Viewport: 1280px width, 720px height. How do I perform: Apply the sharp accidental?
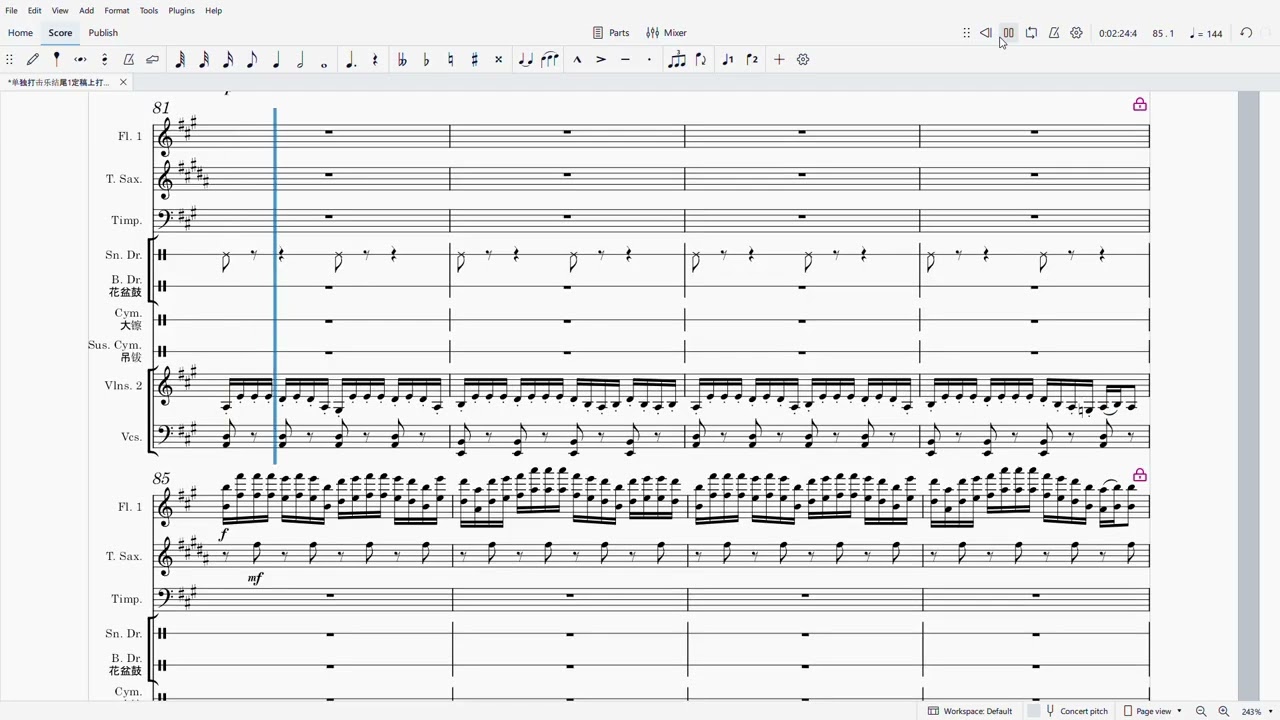[474, 60]
